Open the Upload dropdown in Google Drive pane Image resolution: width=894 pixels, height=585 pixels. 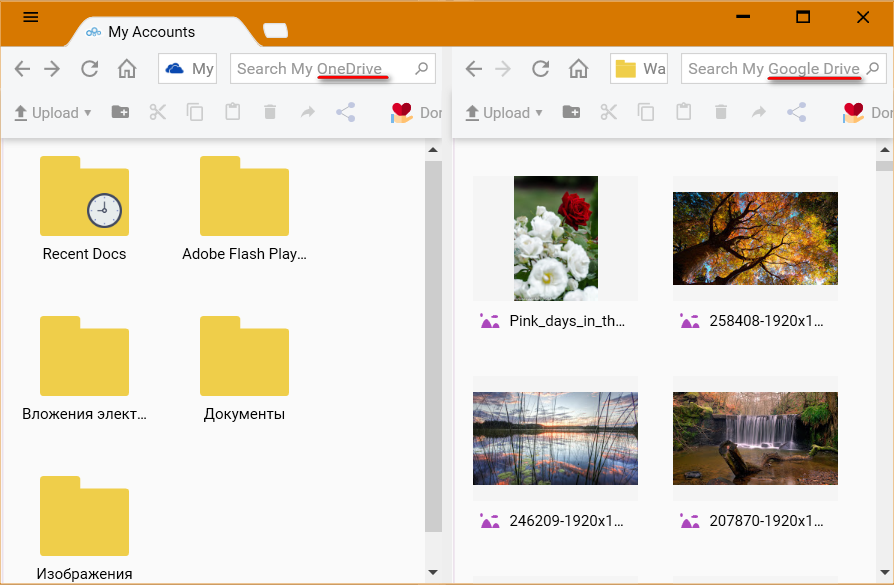click(504, 113)
